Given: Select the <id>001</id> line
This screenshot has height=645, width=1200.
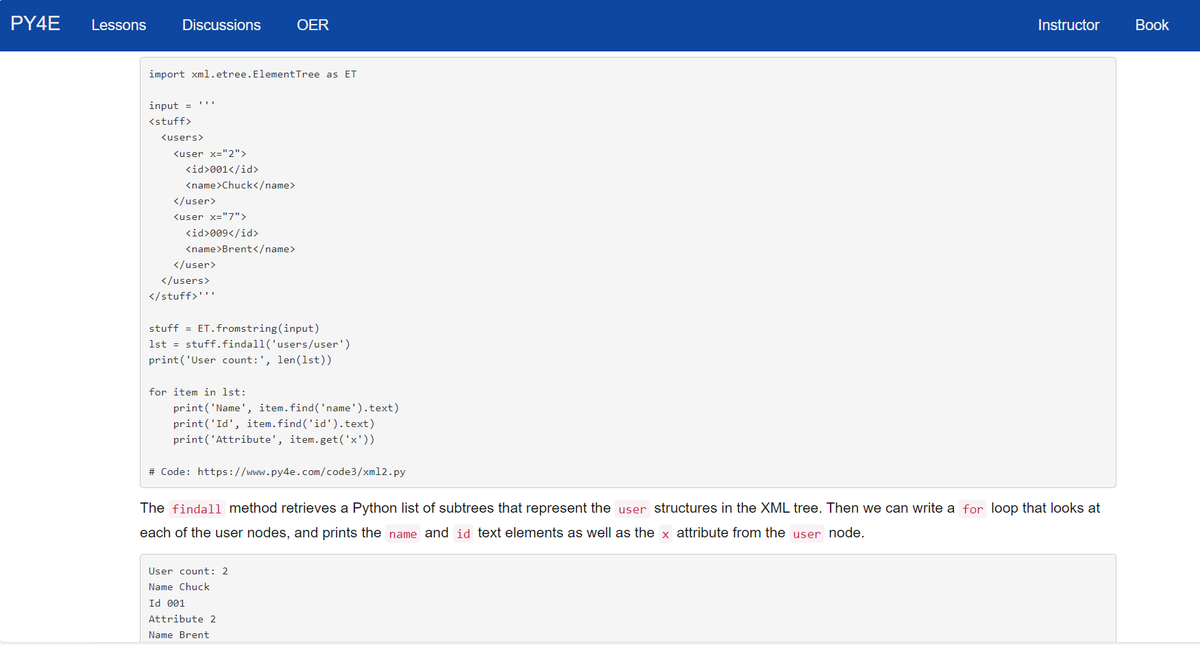Looking at the screenshot, I should (x=222, y=169).
